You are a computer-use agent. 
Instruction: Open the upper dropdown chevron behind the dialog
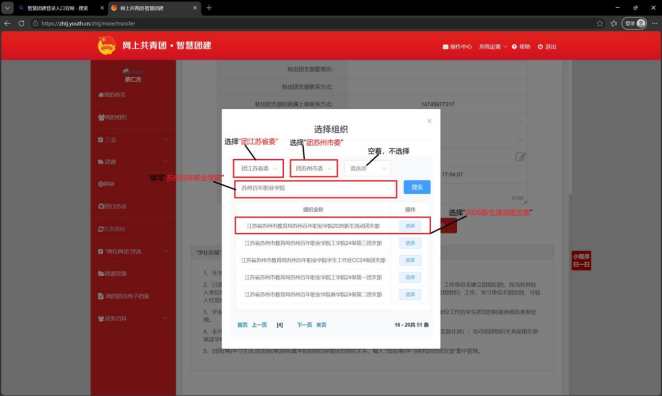[521, 122]
